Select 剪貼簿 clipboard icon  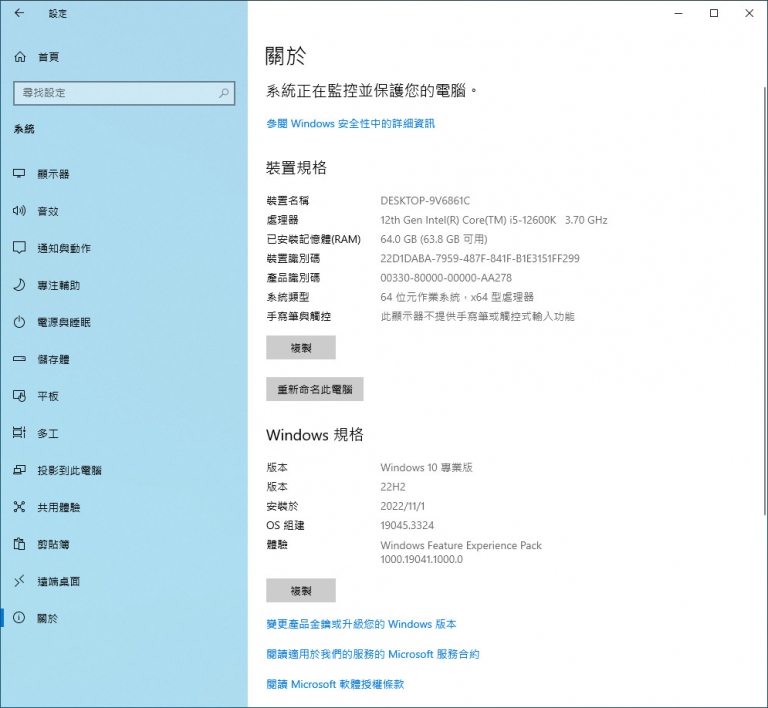coord(19,544)
